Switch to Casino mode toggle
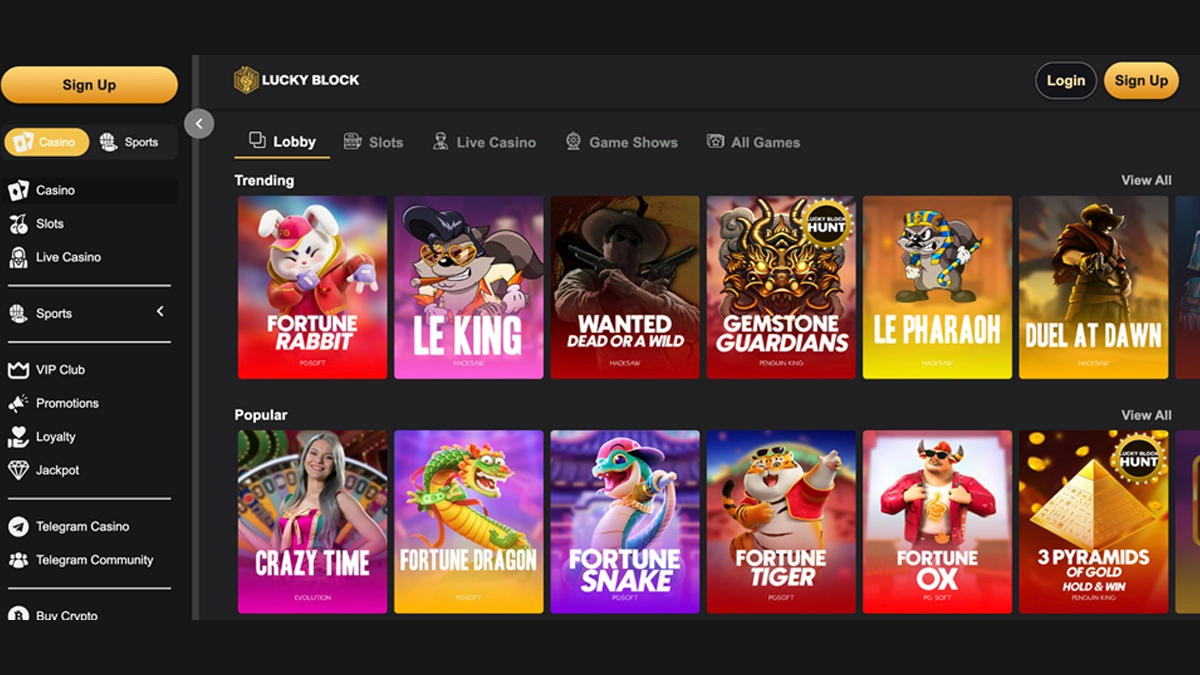 coord(46,142)
